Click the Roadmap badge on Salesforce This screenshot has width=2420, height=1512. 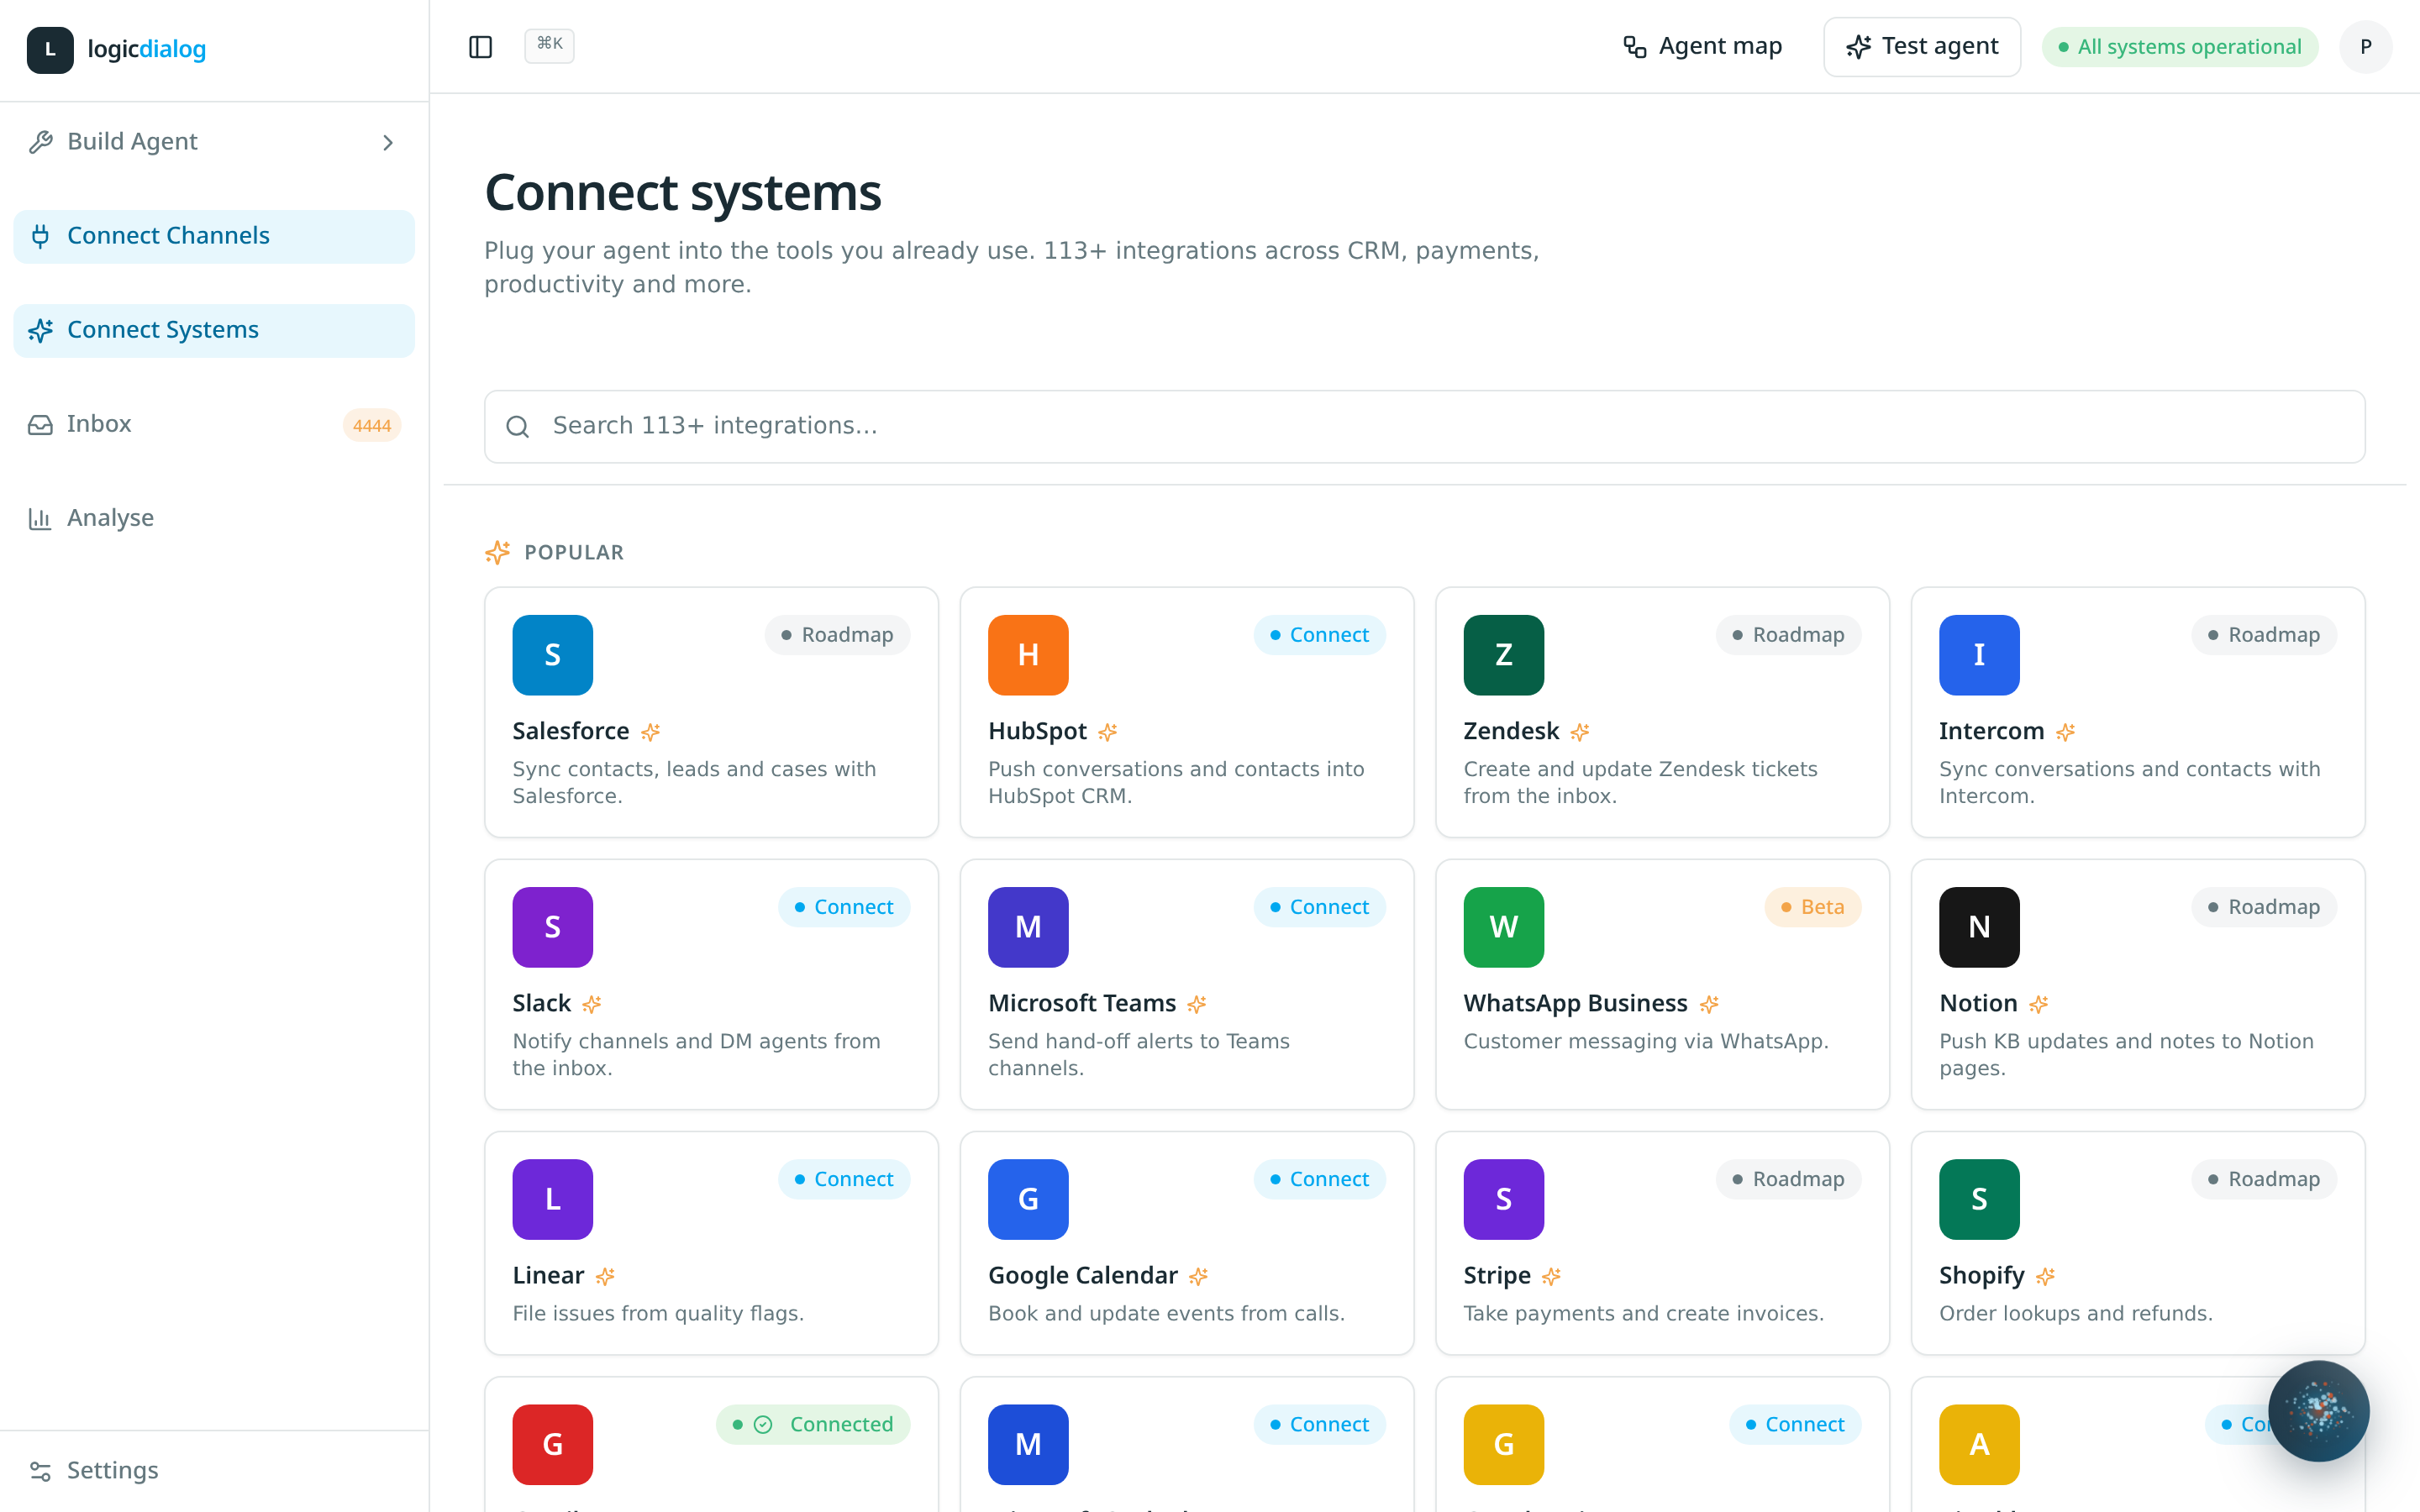(x=837, y=635)
